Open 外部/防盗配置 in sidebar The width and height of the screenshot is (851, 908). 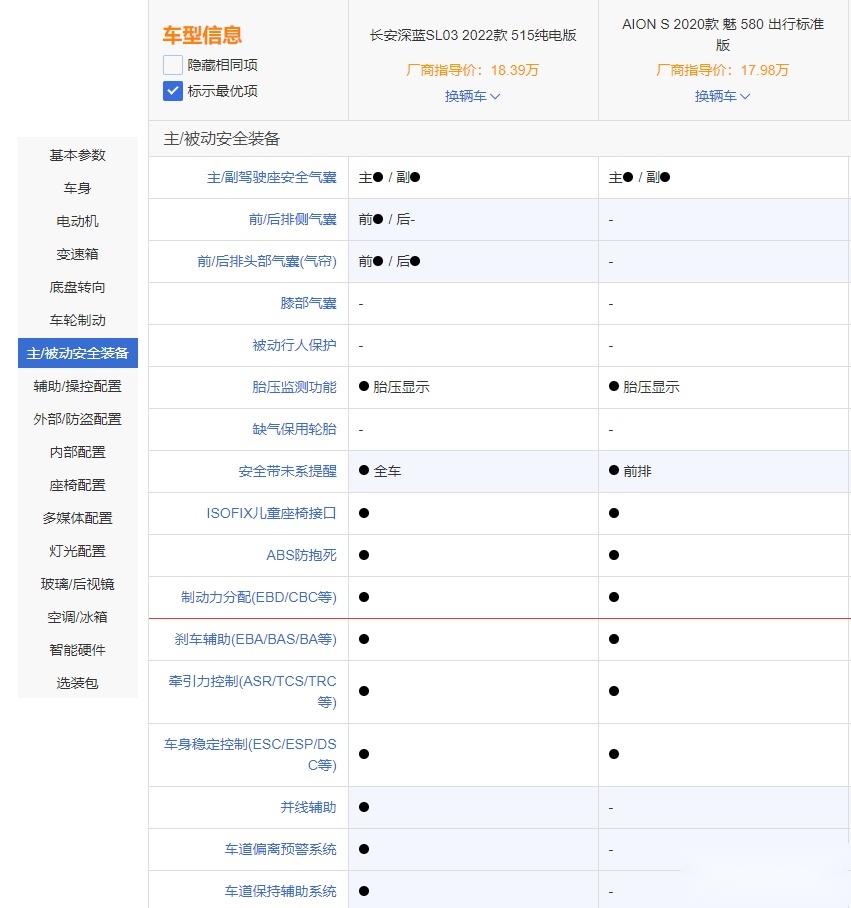pos(78,419)
